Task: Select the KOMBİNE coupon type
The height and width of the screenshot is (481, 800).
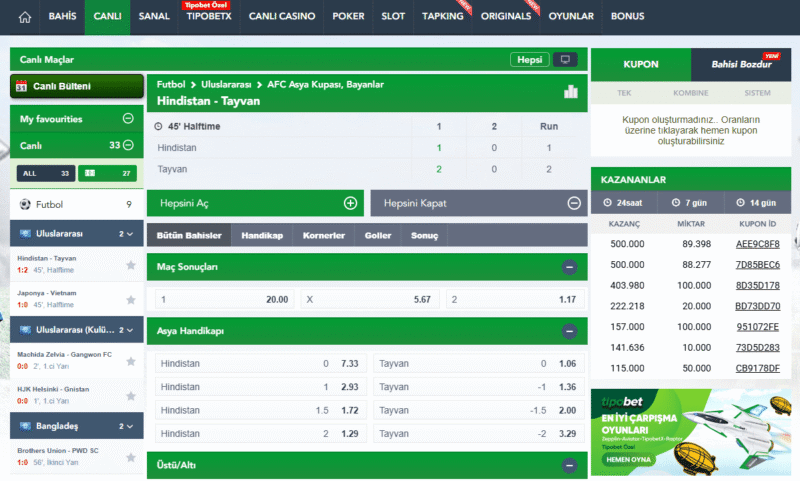Action: pos(690,93)
